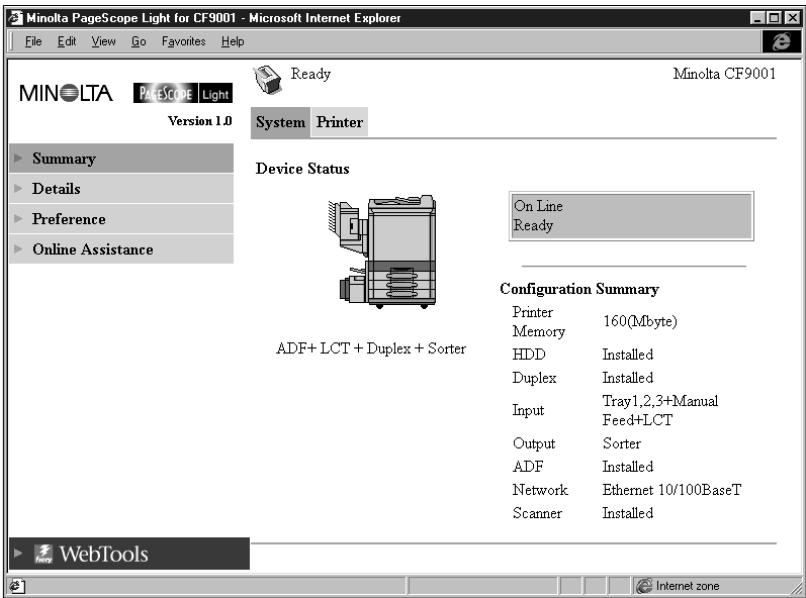This screenshot has height=598, width=806.
Task: Click the Internet zone globe icon
Action: (644, 586)
